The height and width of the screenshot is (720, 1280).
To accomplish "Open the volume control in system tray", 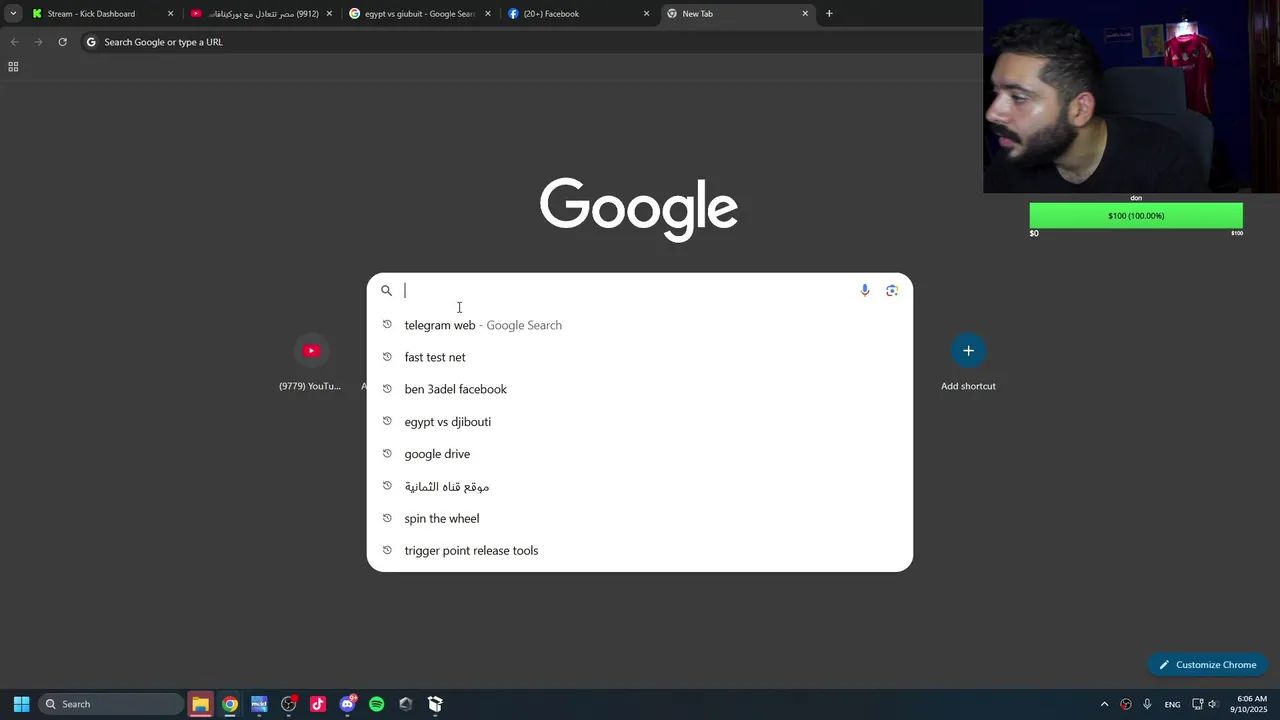I will coord(1214,704).
